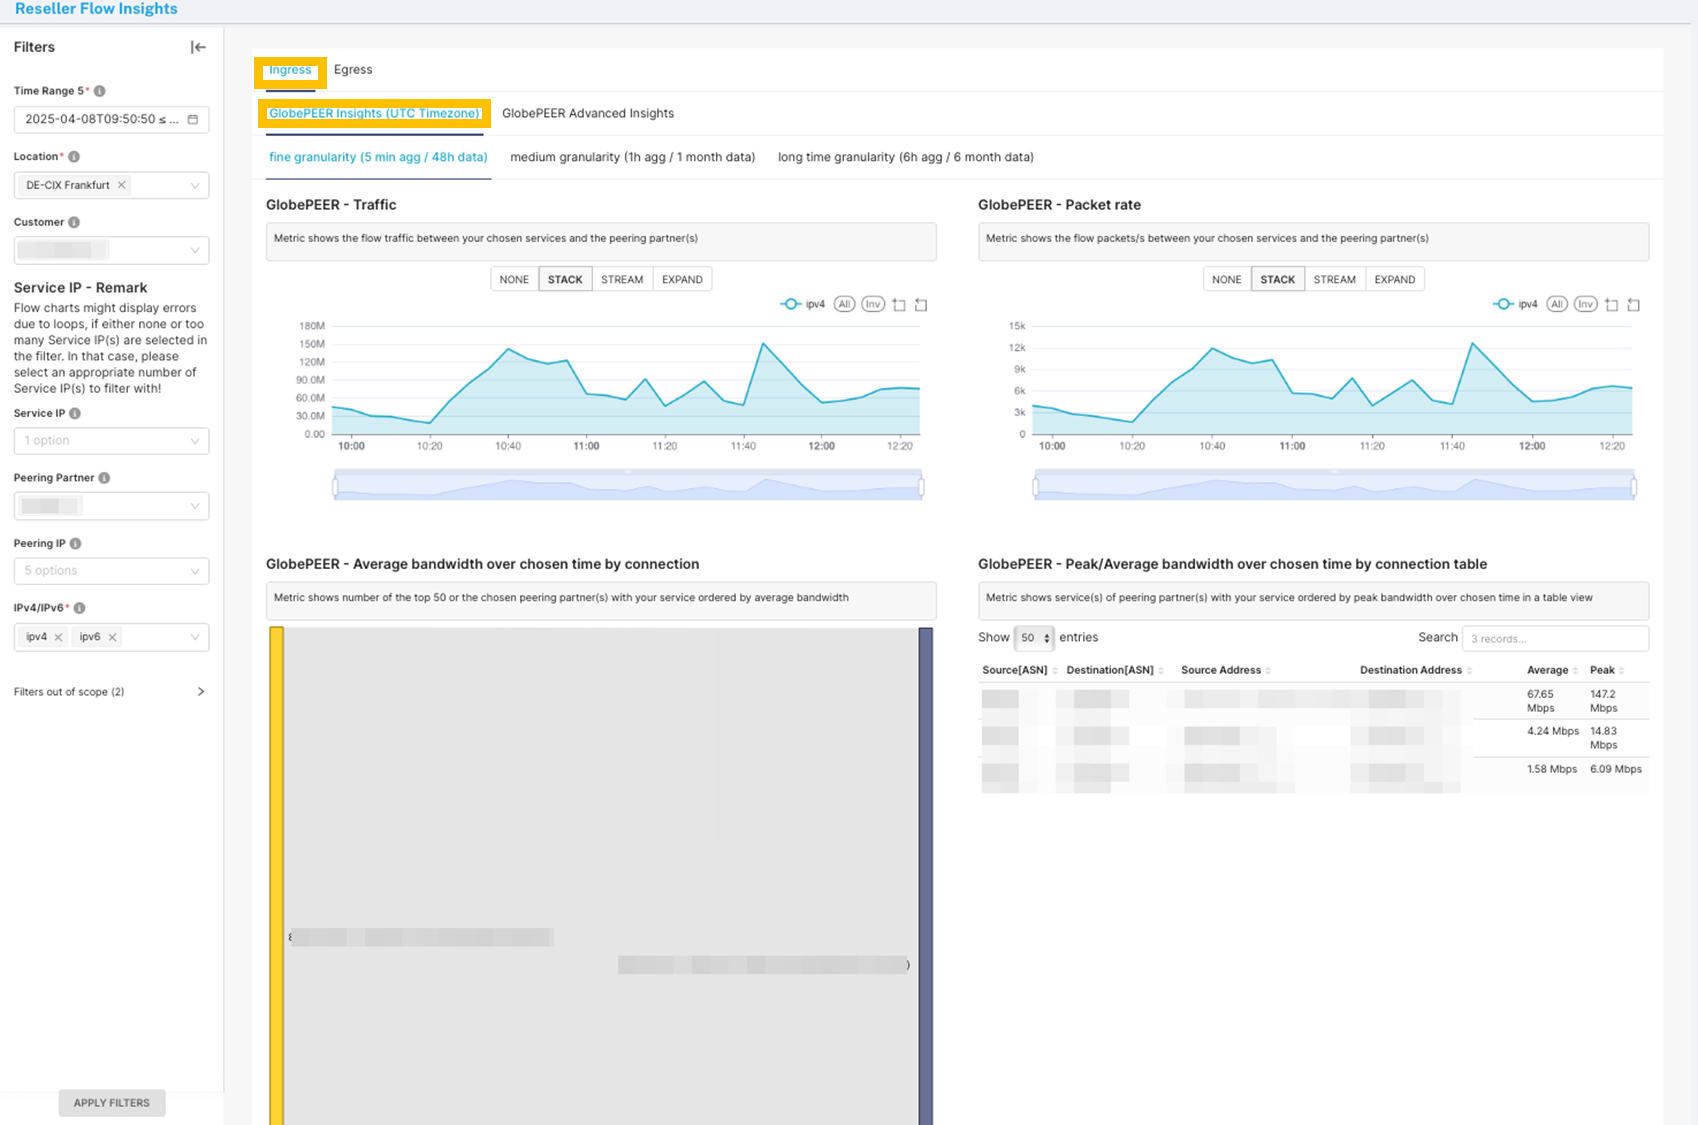
Task: Open the Location dropdown
Action: pos(194,185)
